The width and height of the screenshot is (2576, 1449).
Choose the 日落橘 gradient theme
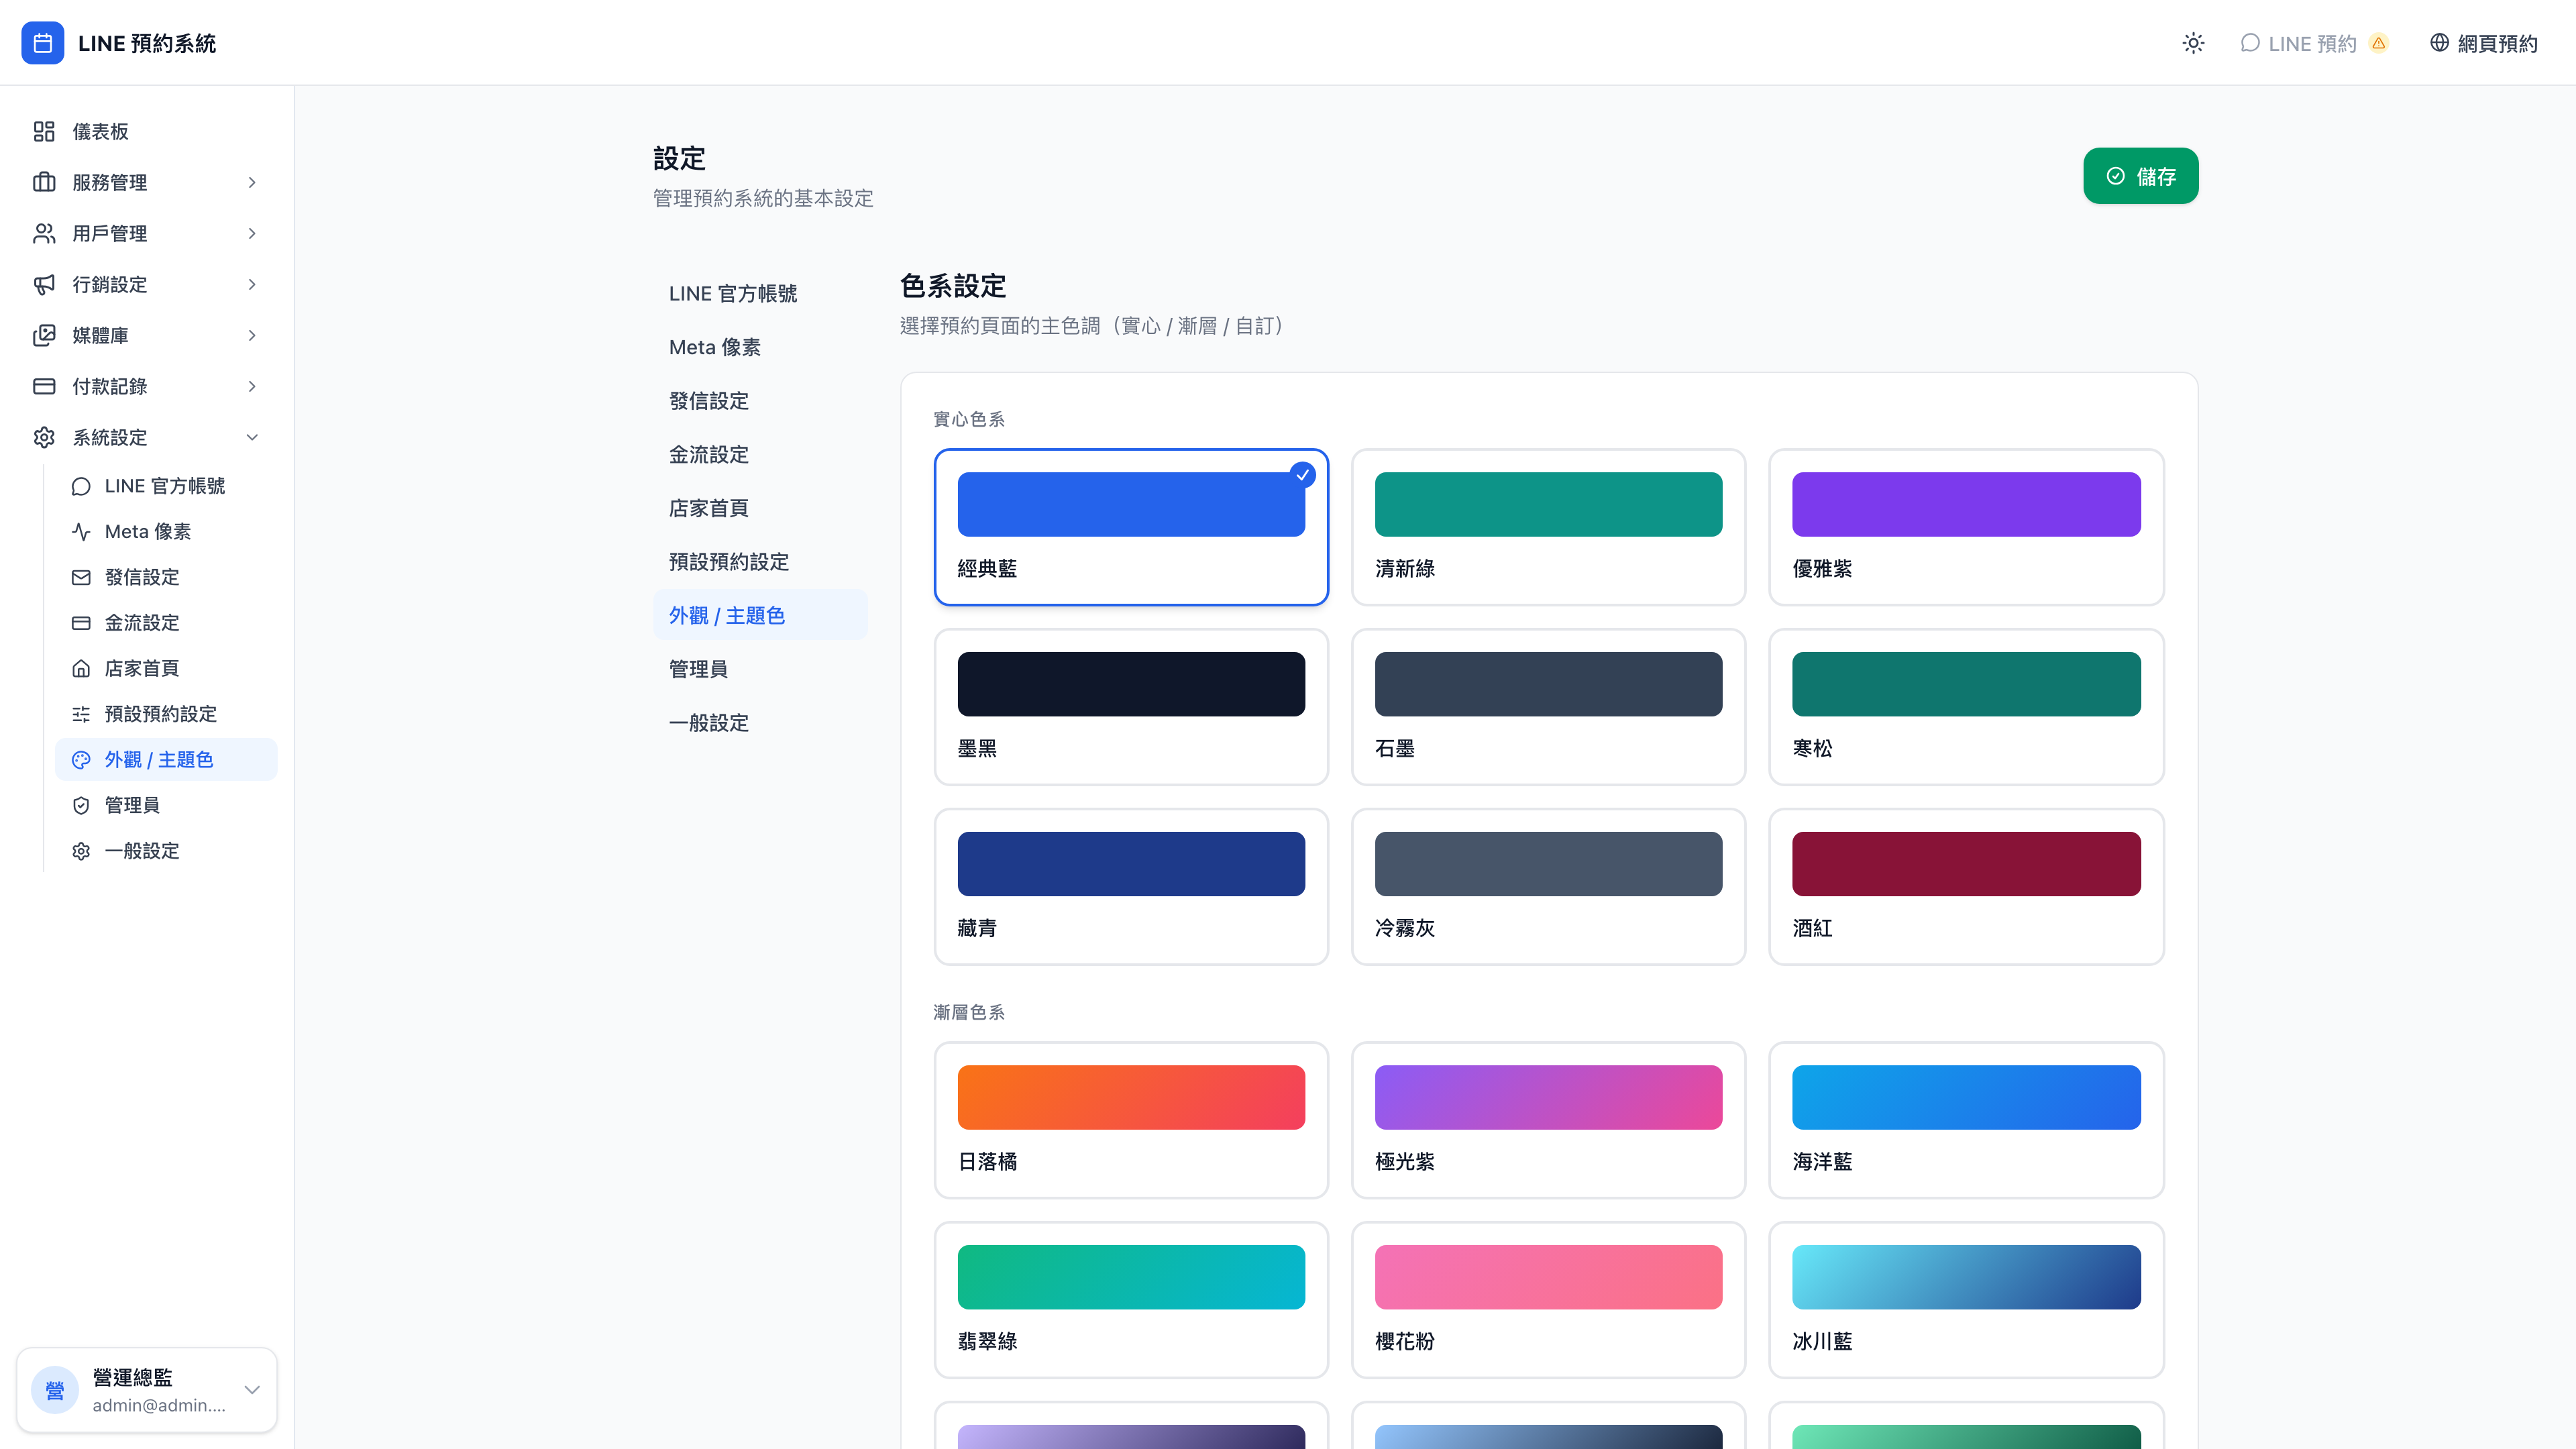coord(1131,1120)
